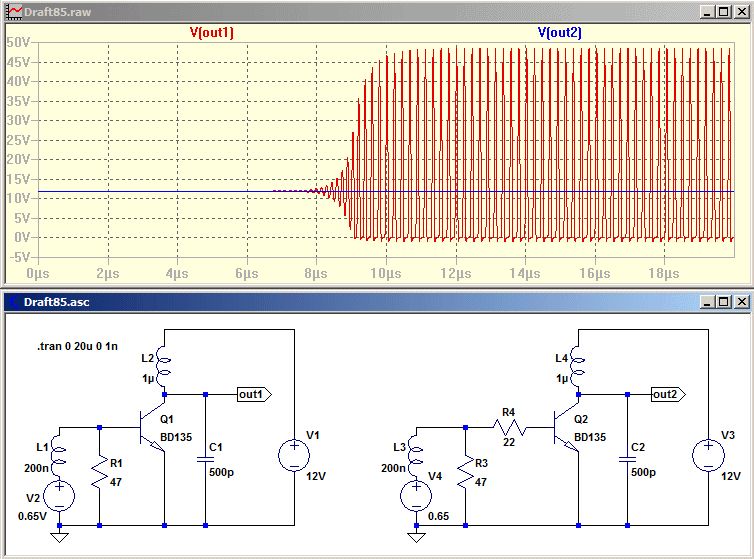The image size is (754, 559).
Task: Click the V(out1) trace label
Action: [212, 33]
